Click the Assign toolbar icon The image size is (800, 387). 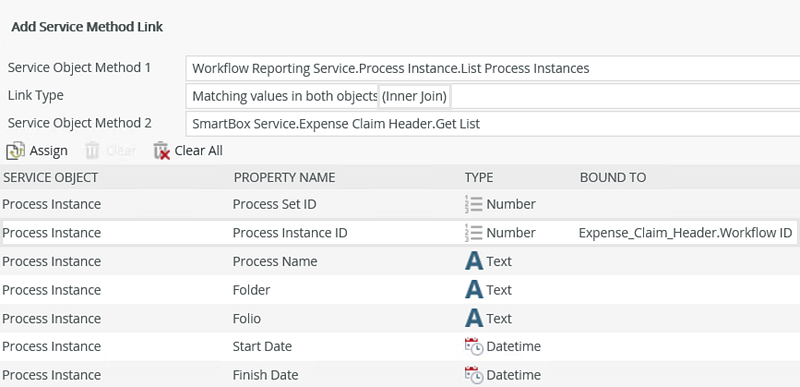pyautogui.click(x=15, y=151)
